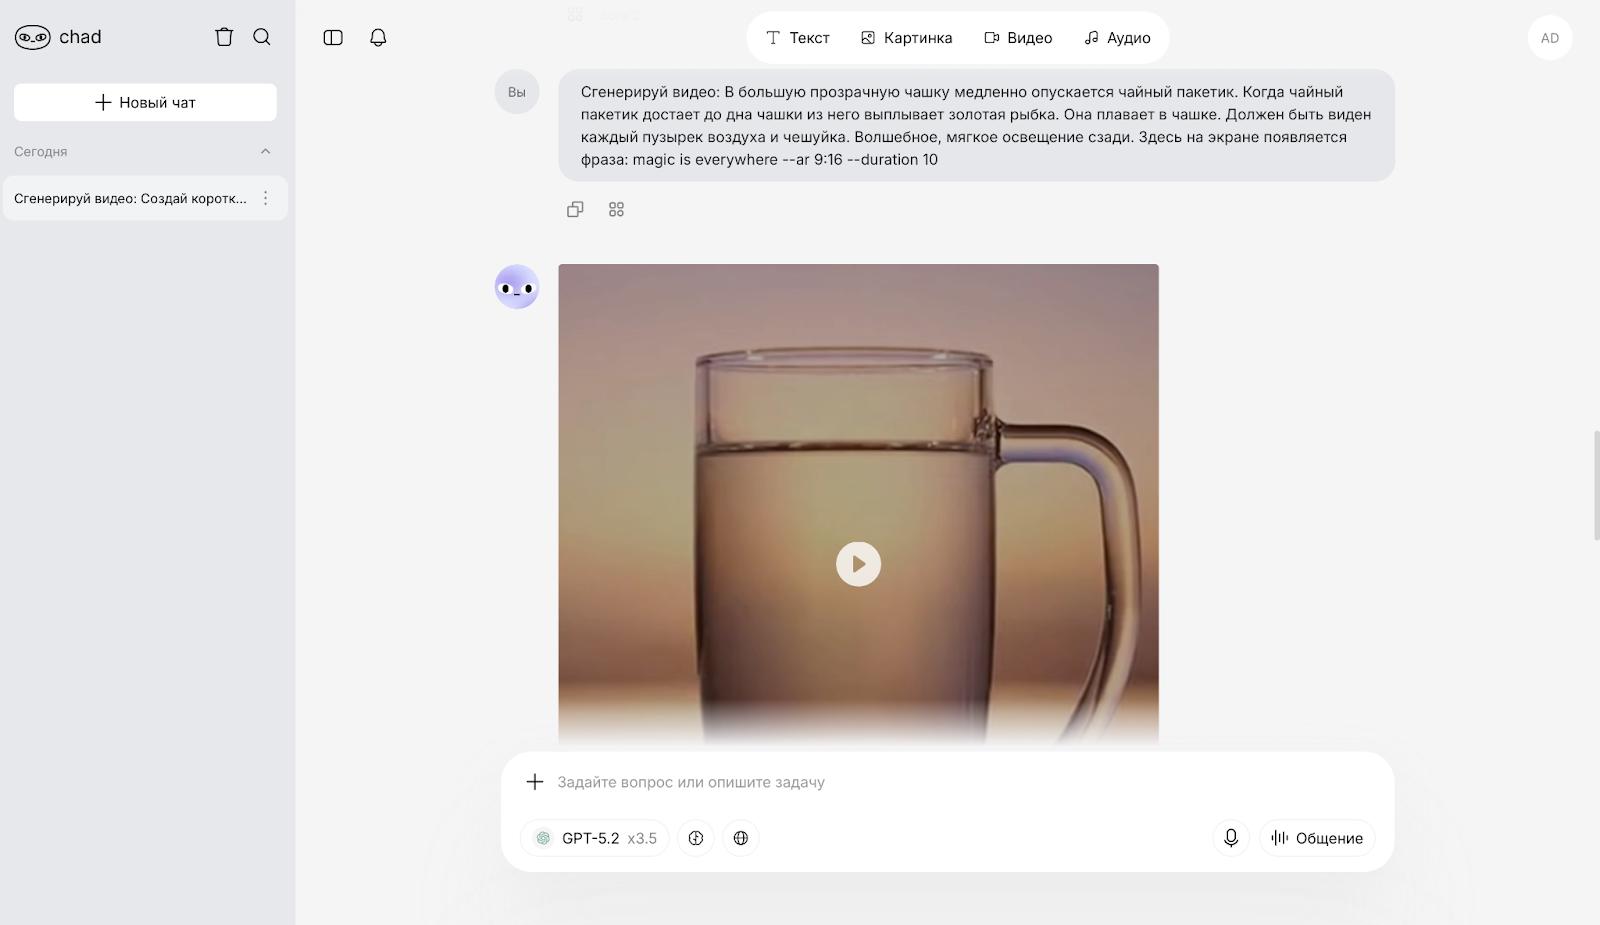Open notifications bell icon

pos(378,38)
